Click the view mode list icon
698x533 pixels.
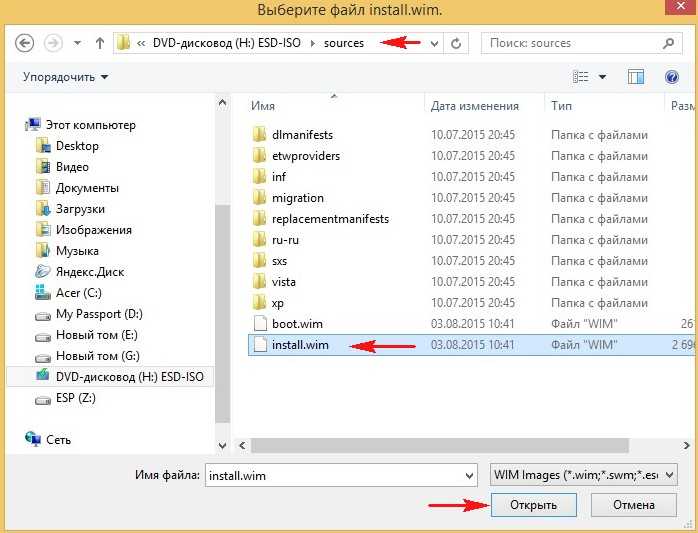pyautogui.click(x=580, y=77)
